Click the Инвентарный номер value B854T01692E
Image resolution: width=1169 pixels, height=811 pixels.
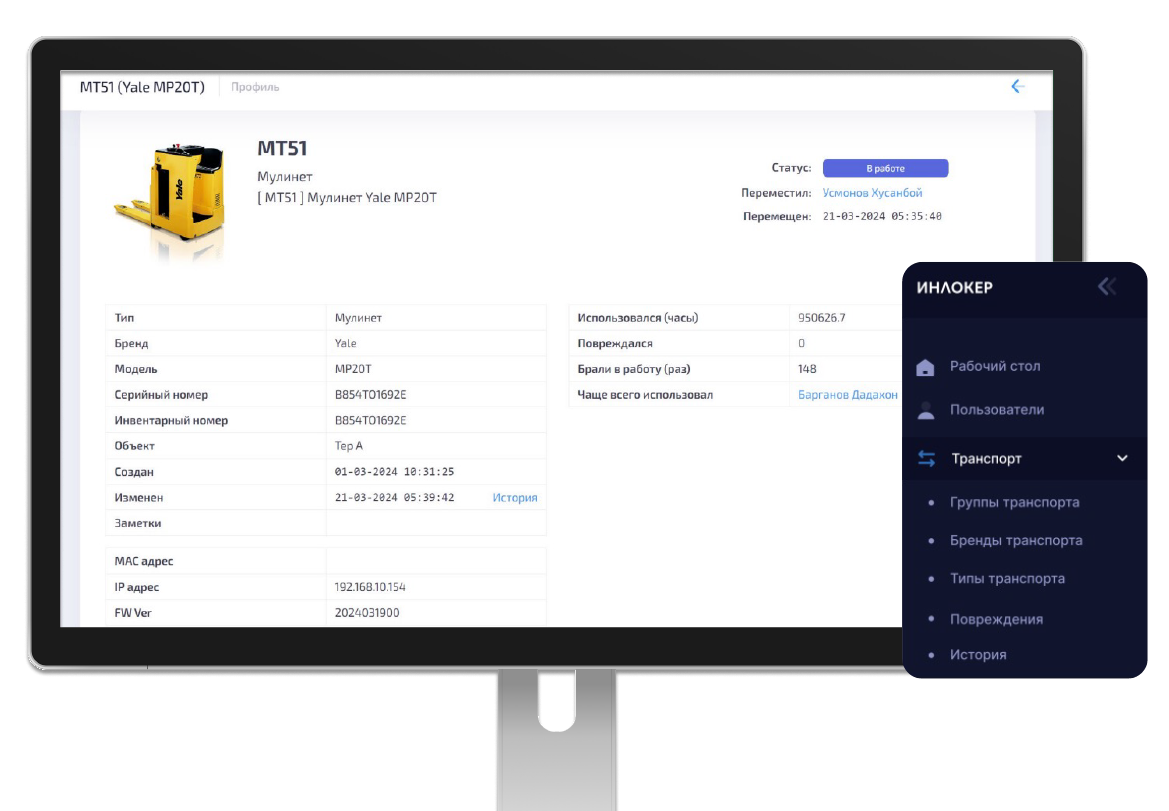[370, 420]
